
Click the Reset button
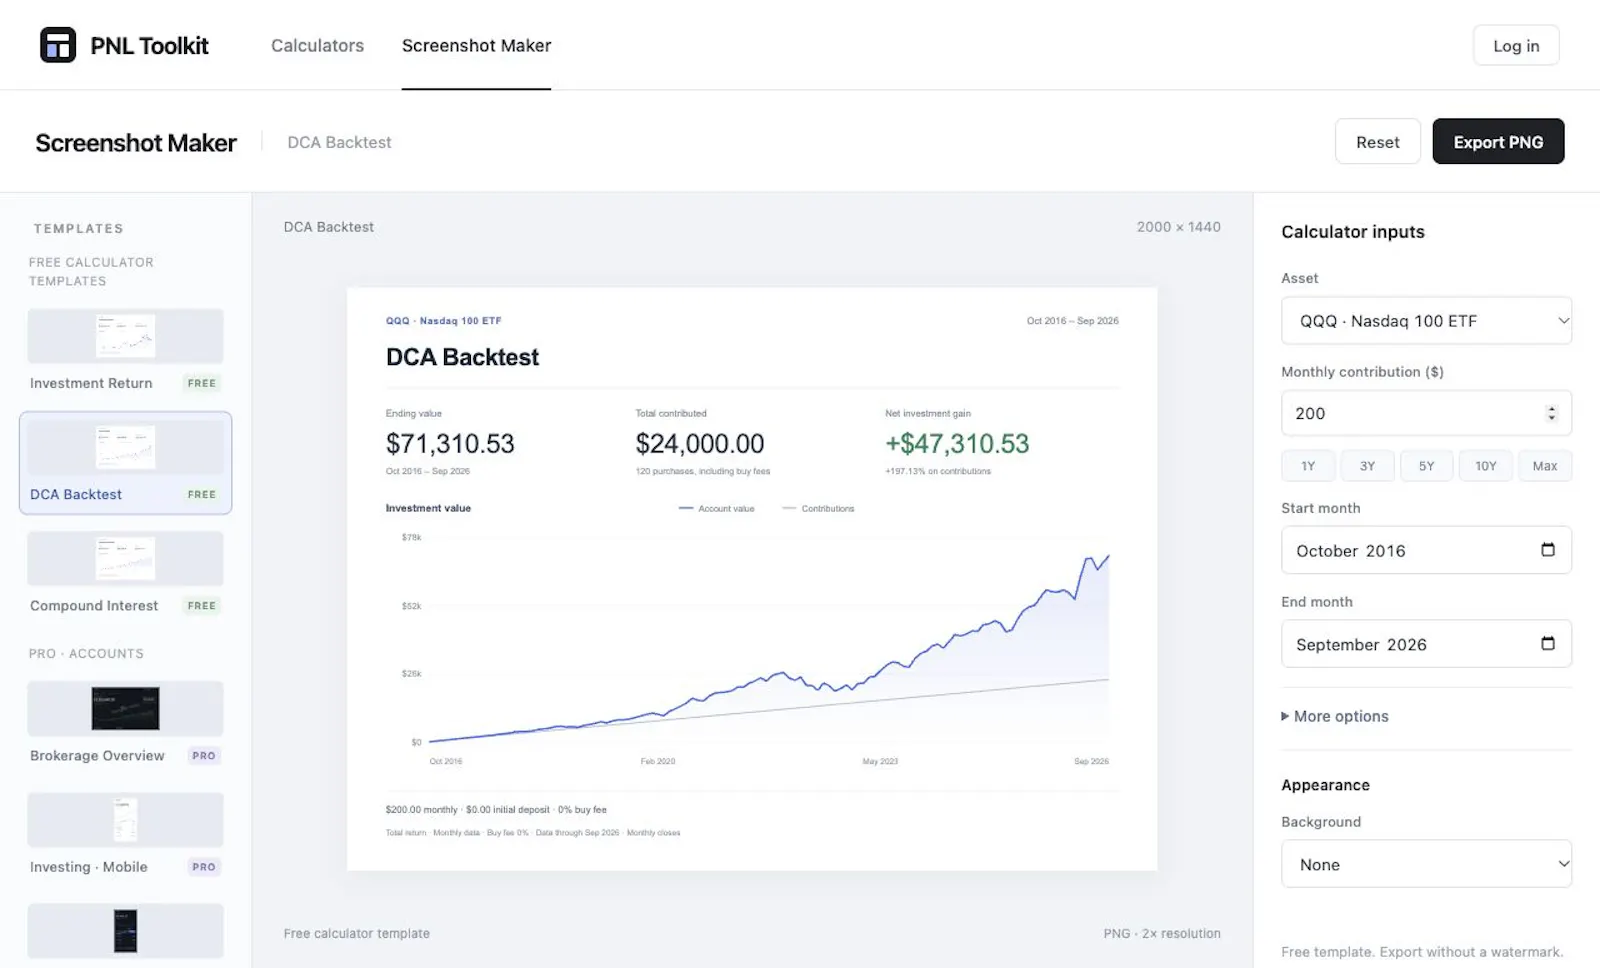[x=1377, y=142]
